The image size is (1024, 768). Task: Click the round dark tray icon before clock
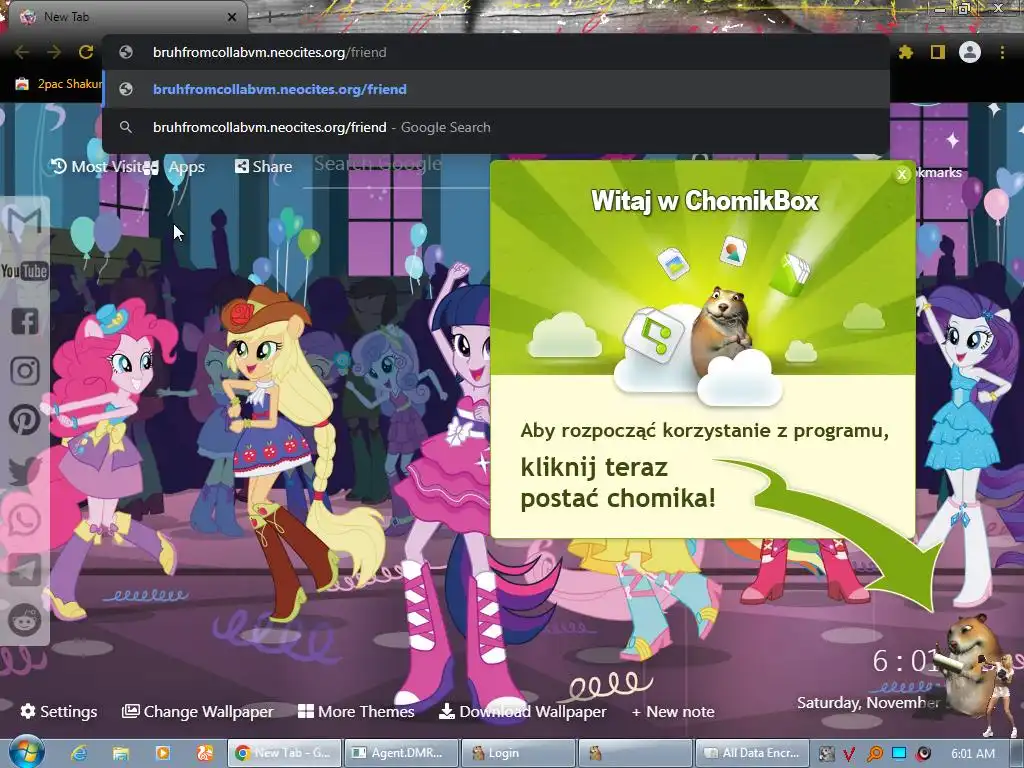[x=923, y=754]
